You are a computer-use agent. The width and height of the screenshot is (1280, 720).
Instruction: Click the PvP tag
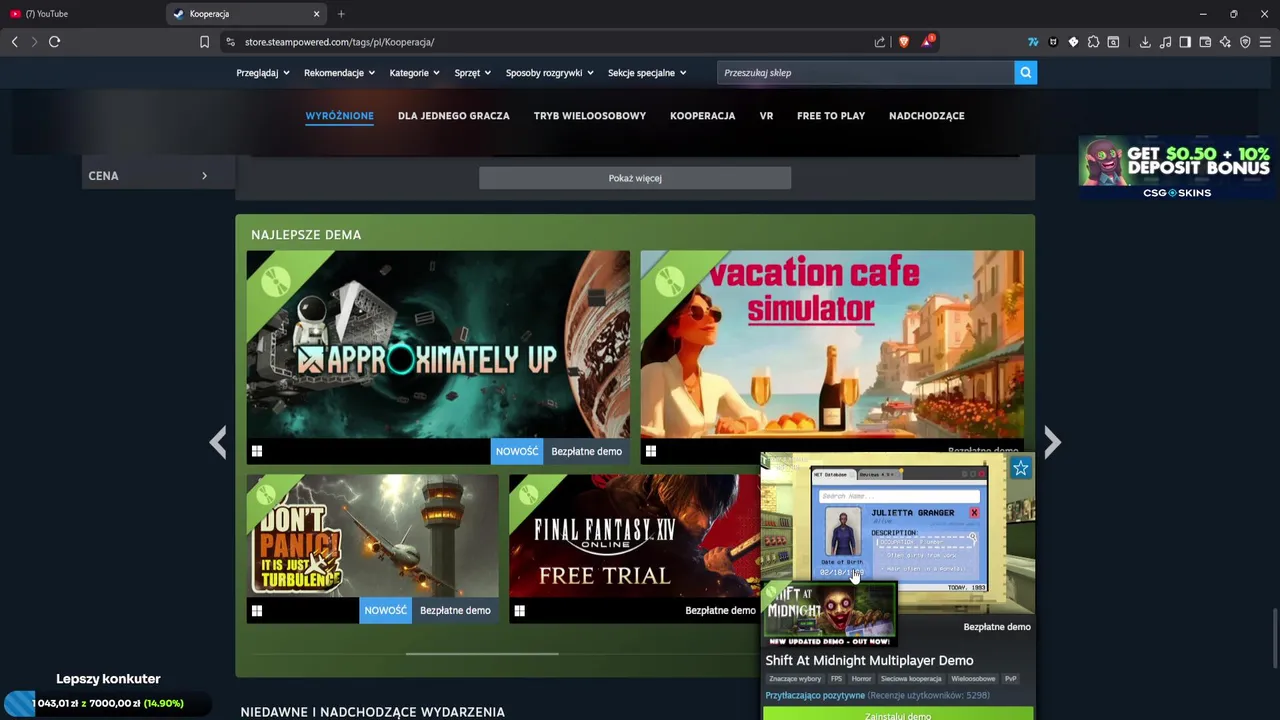click(1011, 679)
